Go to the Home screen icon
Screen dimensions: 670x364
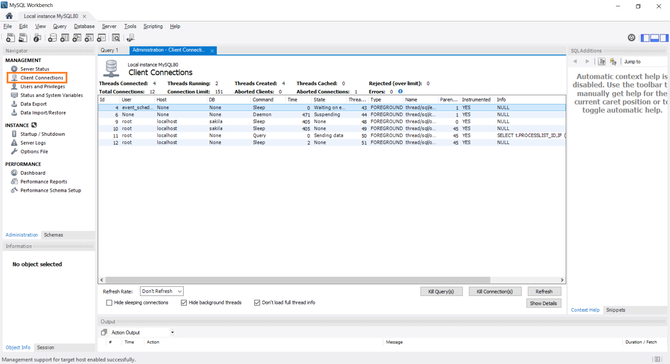pyautogui.click(x=9, y=16)
